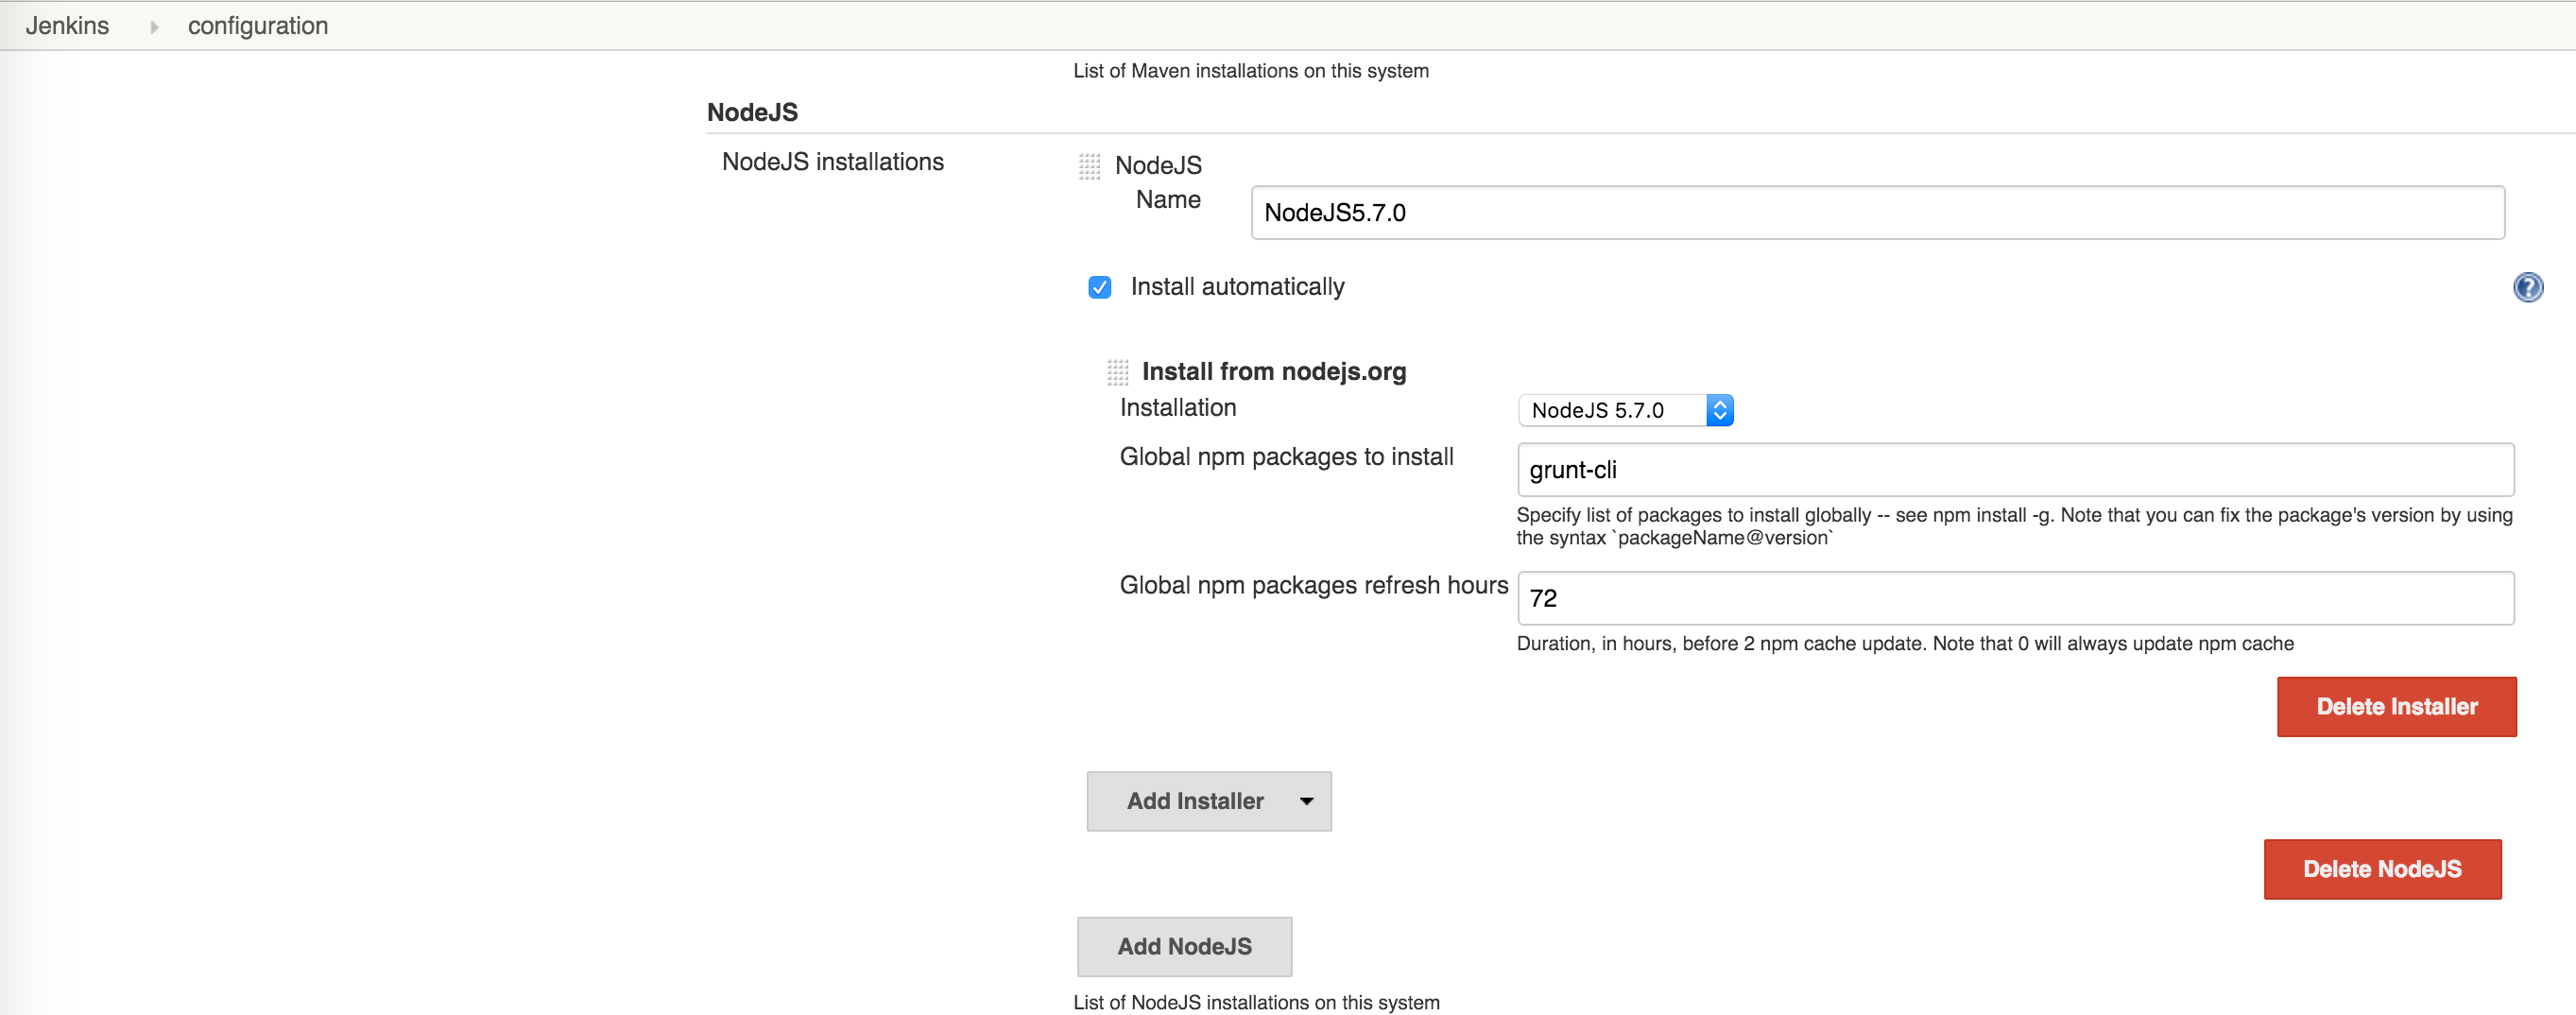
Task: Click the Add Installer caret arrow
Action: [x=1306, y=801]
